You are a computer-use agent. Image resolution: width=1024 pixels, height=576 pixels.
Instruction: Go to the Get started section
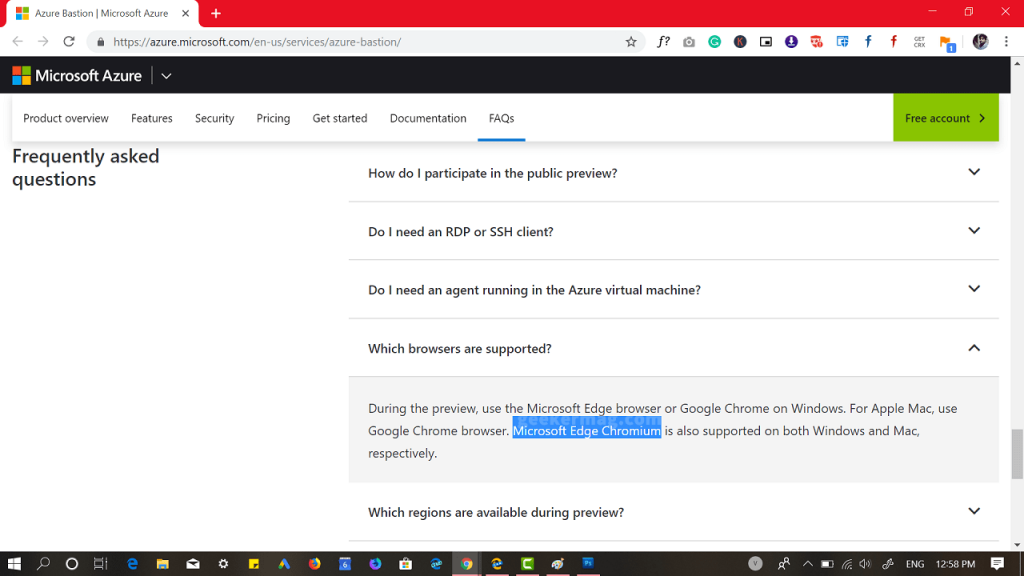(x=340, y=118)
